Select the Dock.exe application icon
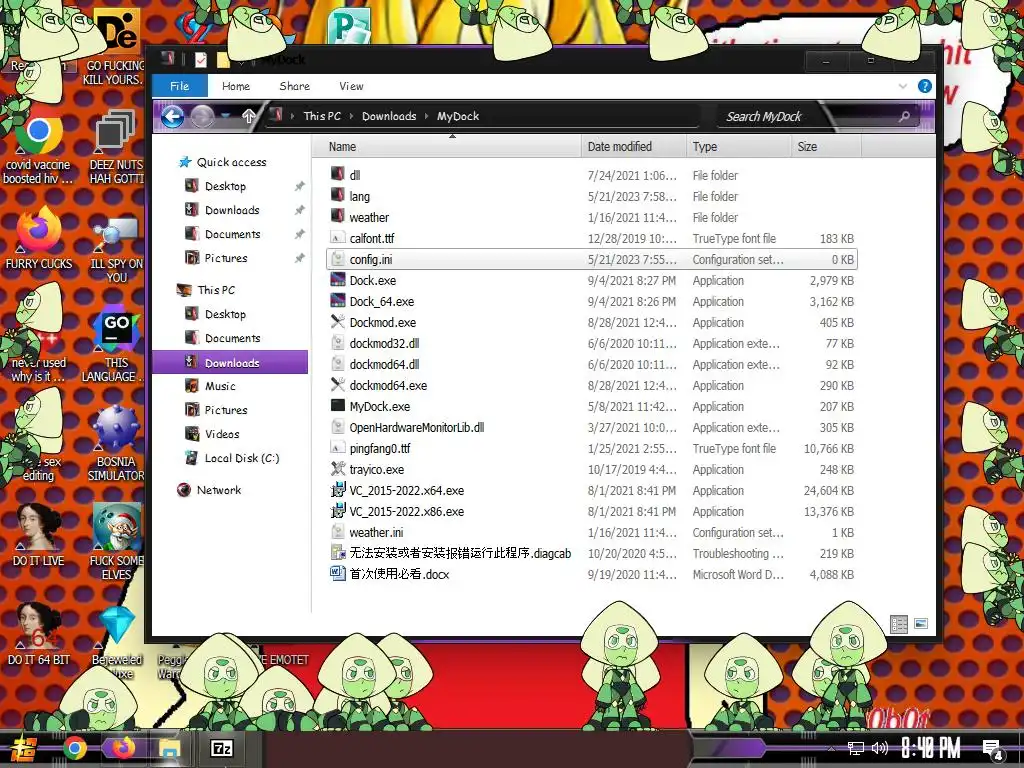This screenshot has height=768, width=1024. 338,280
